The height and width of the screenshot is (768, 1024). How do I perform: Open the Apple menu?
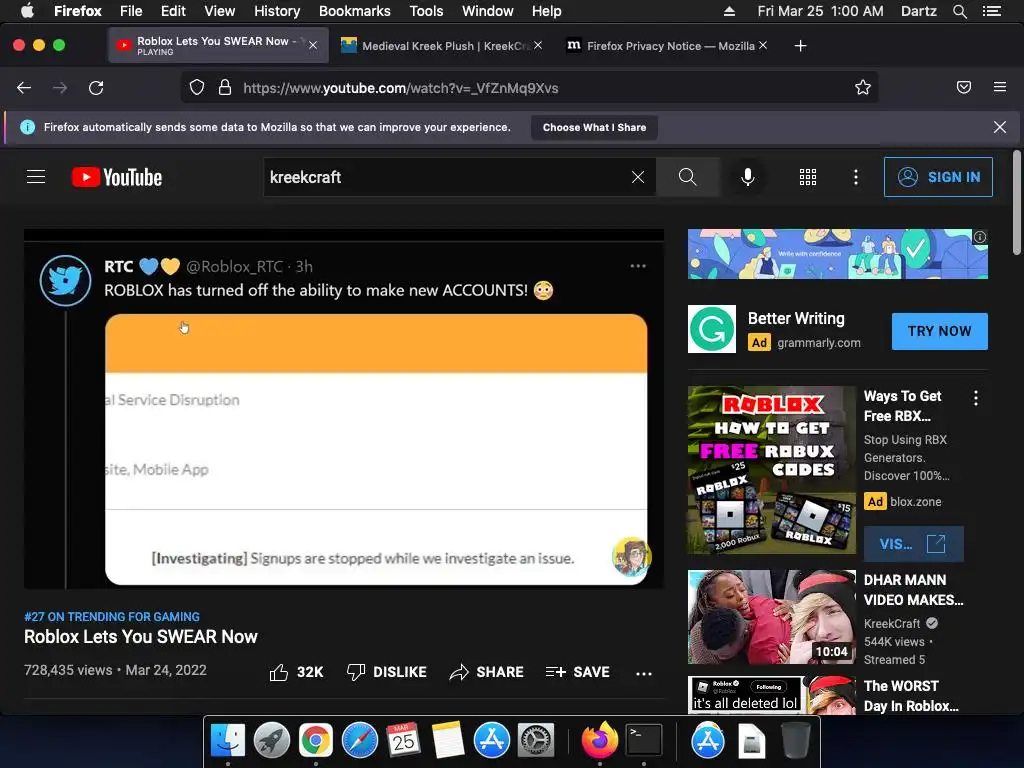[27, 10]
